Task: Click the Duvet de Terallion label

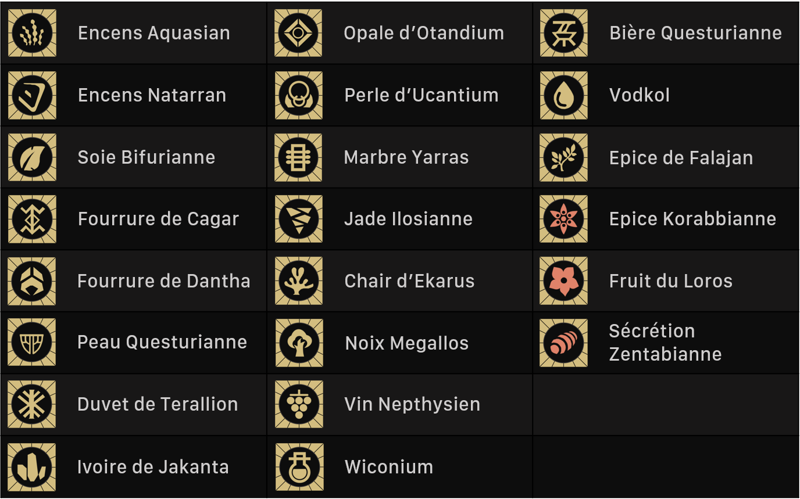Action: click(158, 404)
